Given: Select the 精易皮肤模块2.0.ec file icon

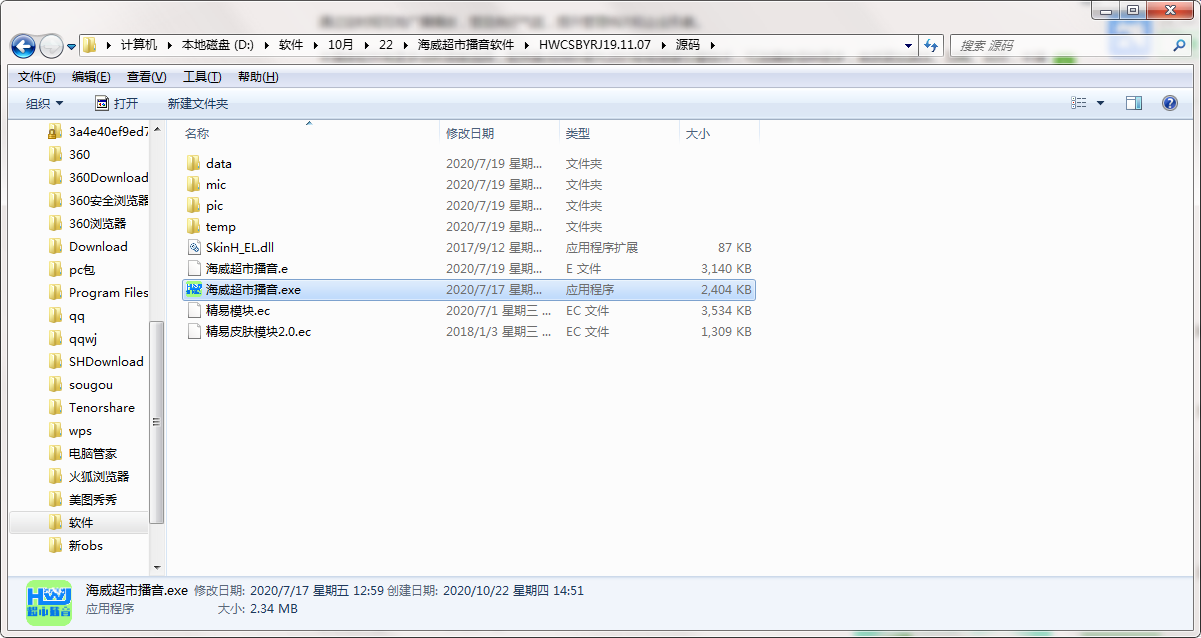Looking at the screenshot, I should [194, 331].
